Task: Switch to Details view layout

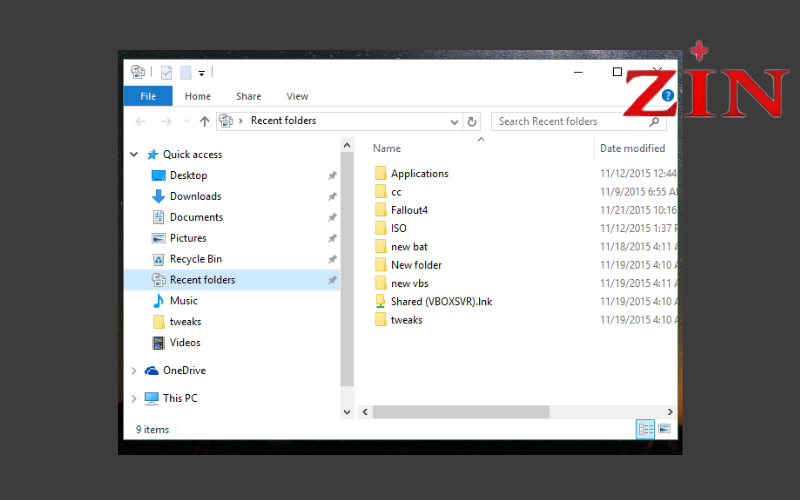Action: (645, 429)
